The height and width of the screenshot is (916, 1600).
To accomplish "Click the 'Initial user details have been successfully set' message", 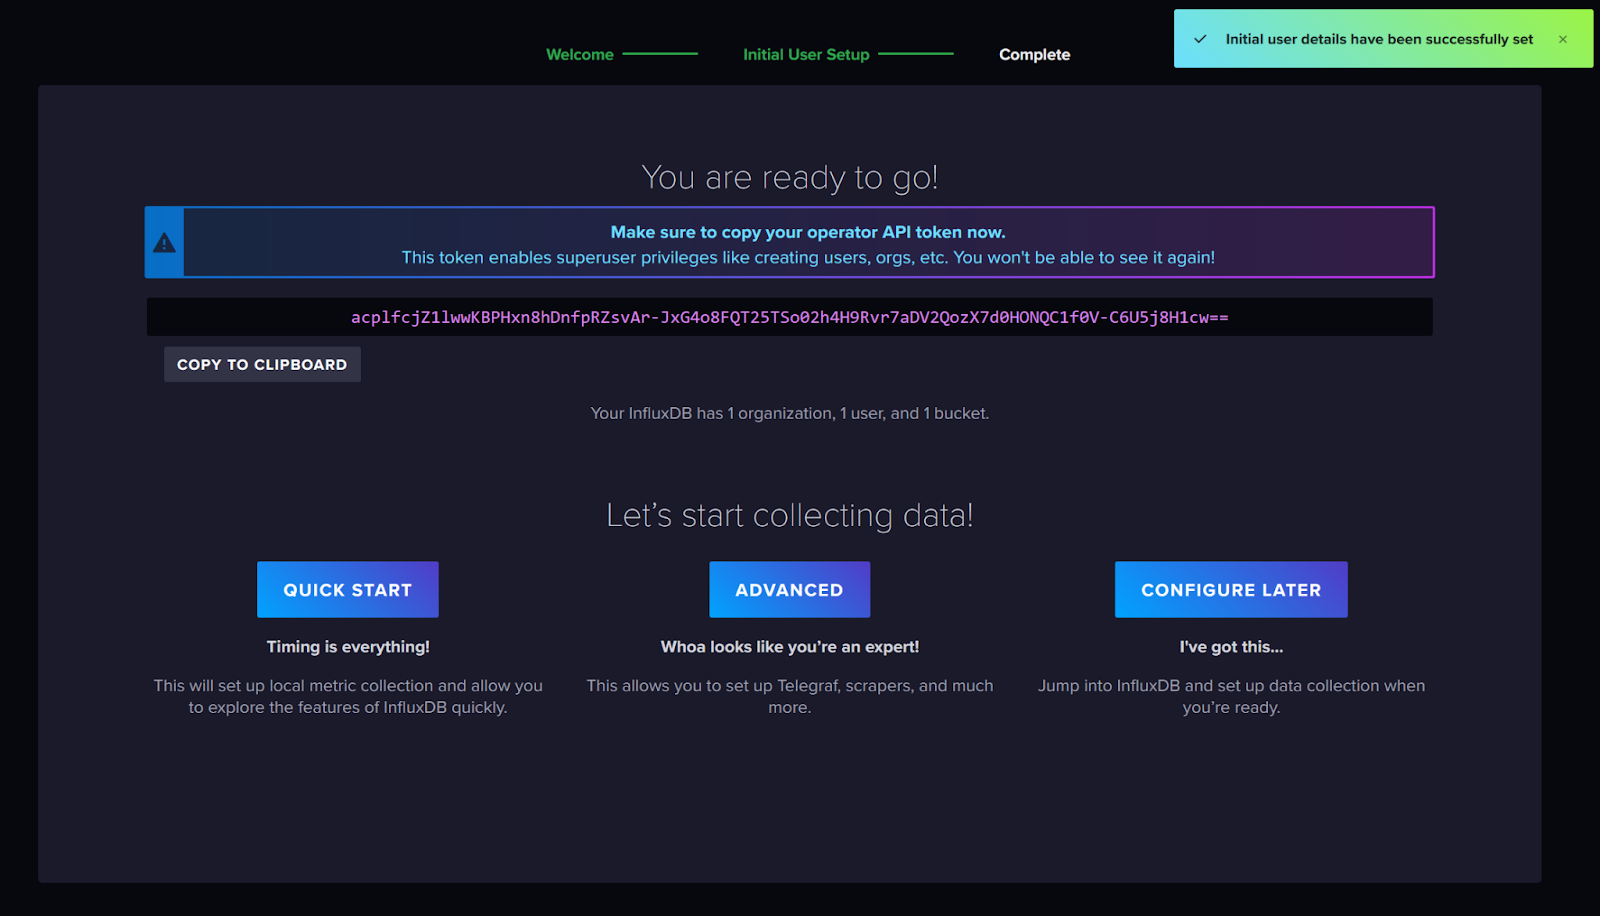I will [x=1379, y=39].
